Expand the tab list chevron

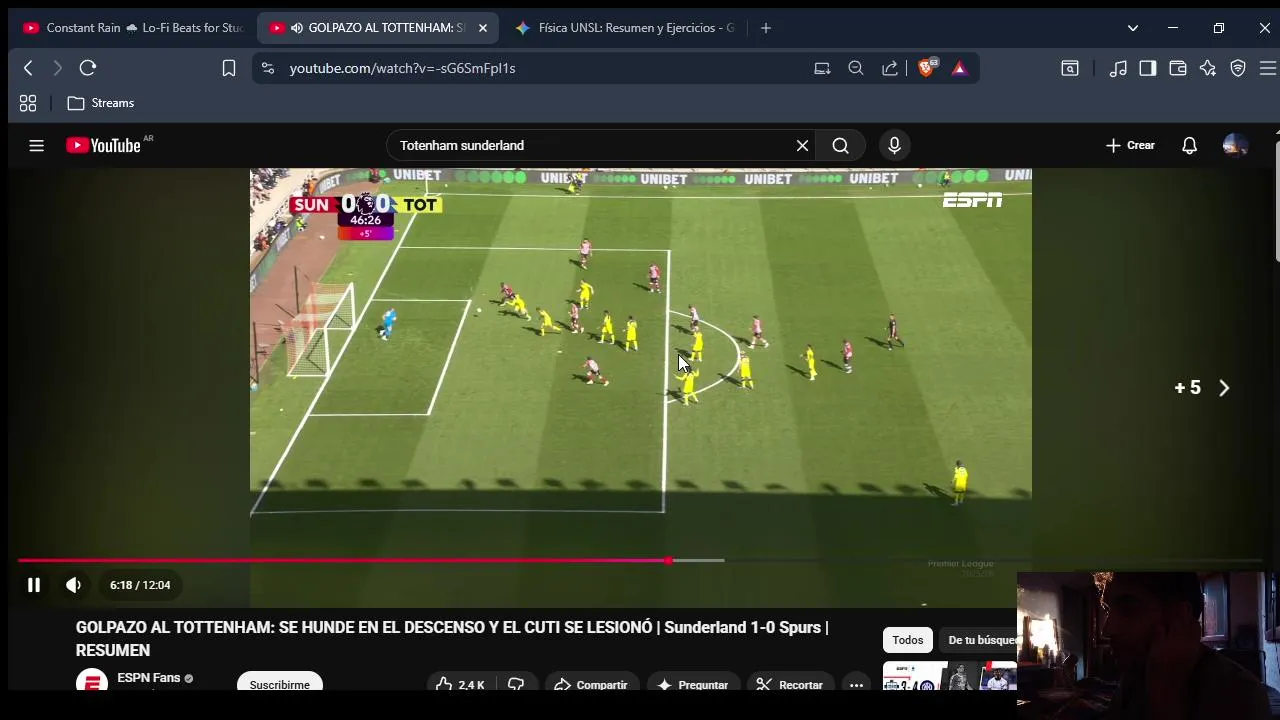click(1133, 28)
